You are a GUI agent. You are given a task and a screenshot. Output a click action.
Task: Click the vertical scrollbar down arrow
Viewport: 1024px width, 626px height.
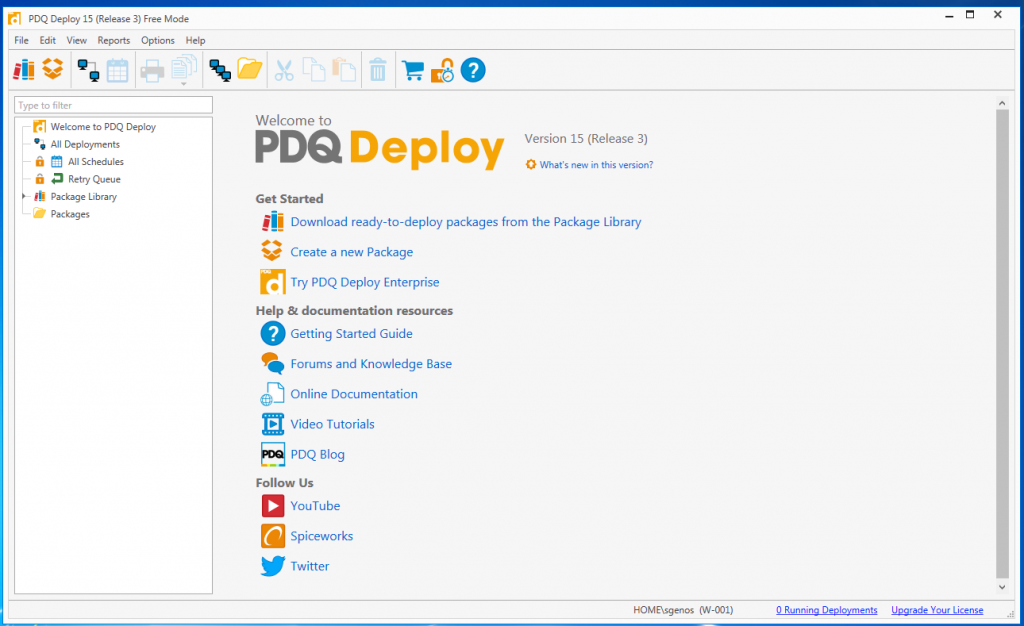pos(1002,587)
